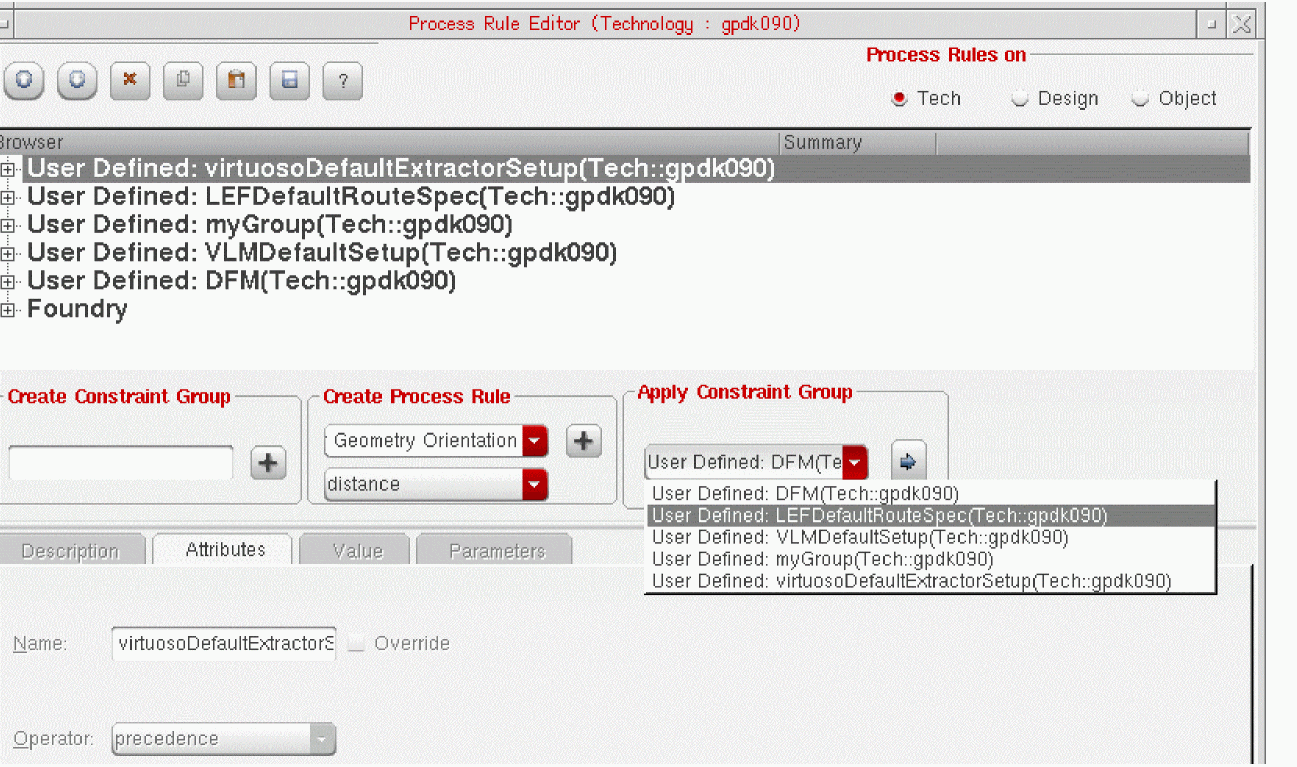This screenshot has height=767, width=1297.
Task: Expand the myGroup tree node
Action: 9,226
